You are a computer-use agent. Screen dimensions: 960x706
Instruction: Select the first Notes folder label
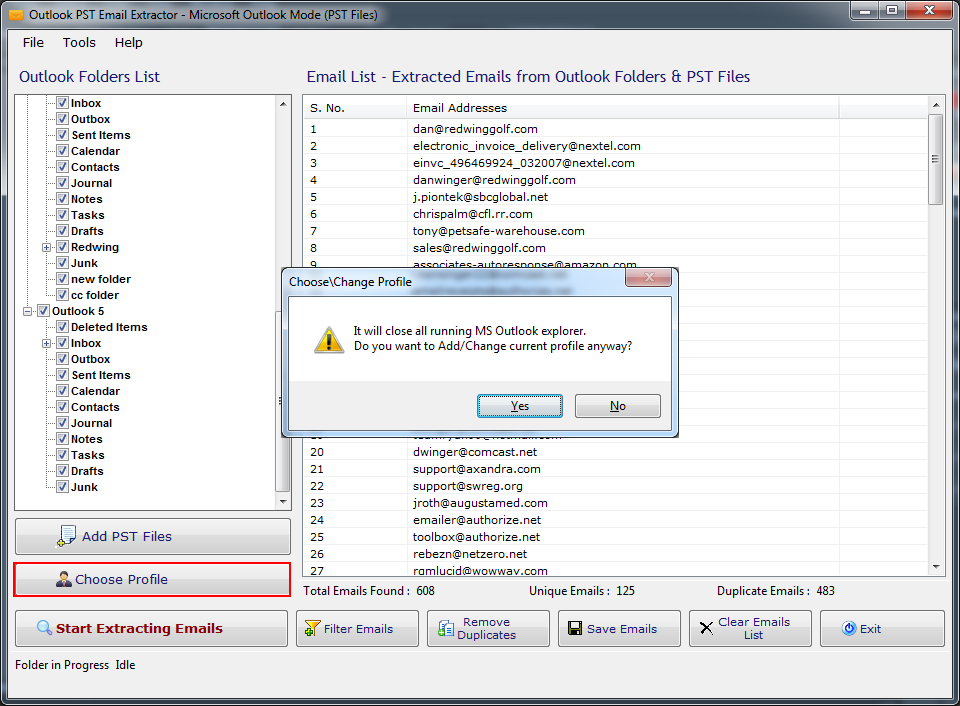pos(86,198)
